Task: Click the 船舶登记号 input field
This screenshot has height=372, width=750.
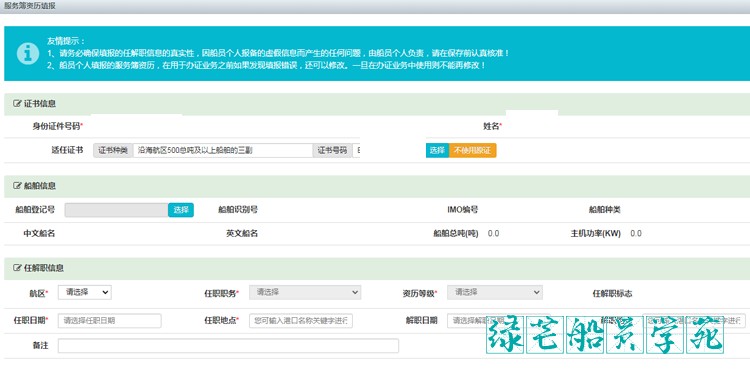Action: (x=116, y=210)
